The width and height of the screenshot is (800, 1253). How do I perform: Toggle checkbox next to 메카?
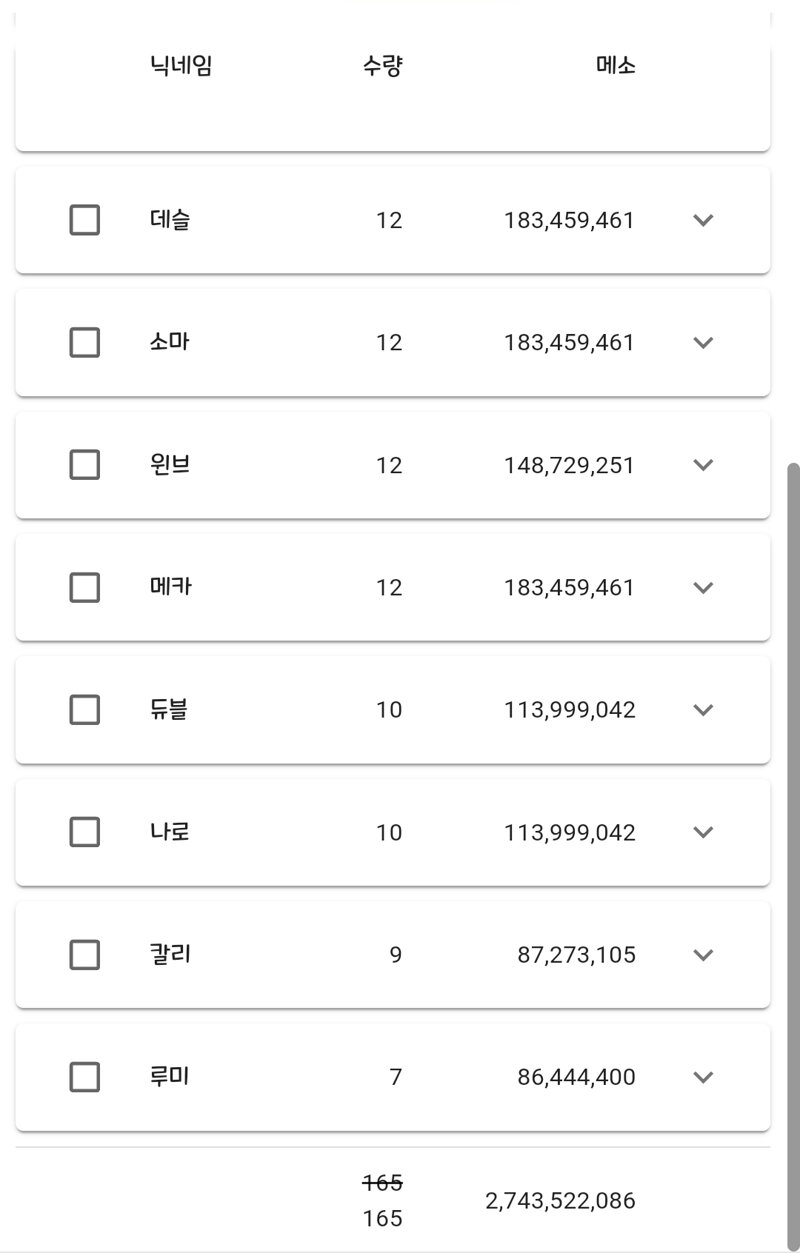click(85, 587)
